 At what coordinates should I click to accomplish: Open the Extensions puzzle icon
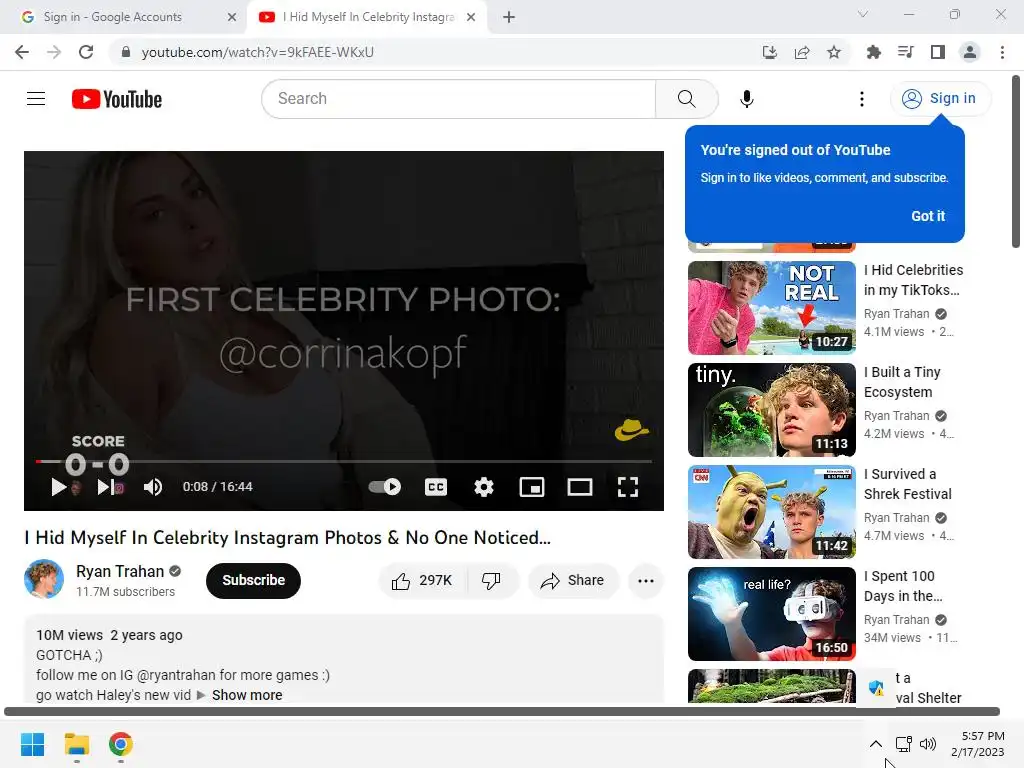873,52
